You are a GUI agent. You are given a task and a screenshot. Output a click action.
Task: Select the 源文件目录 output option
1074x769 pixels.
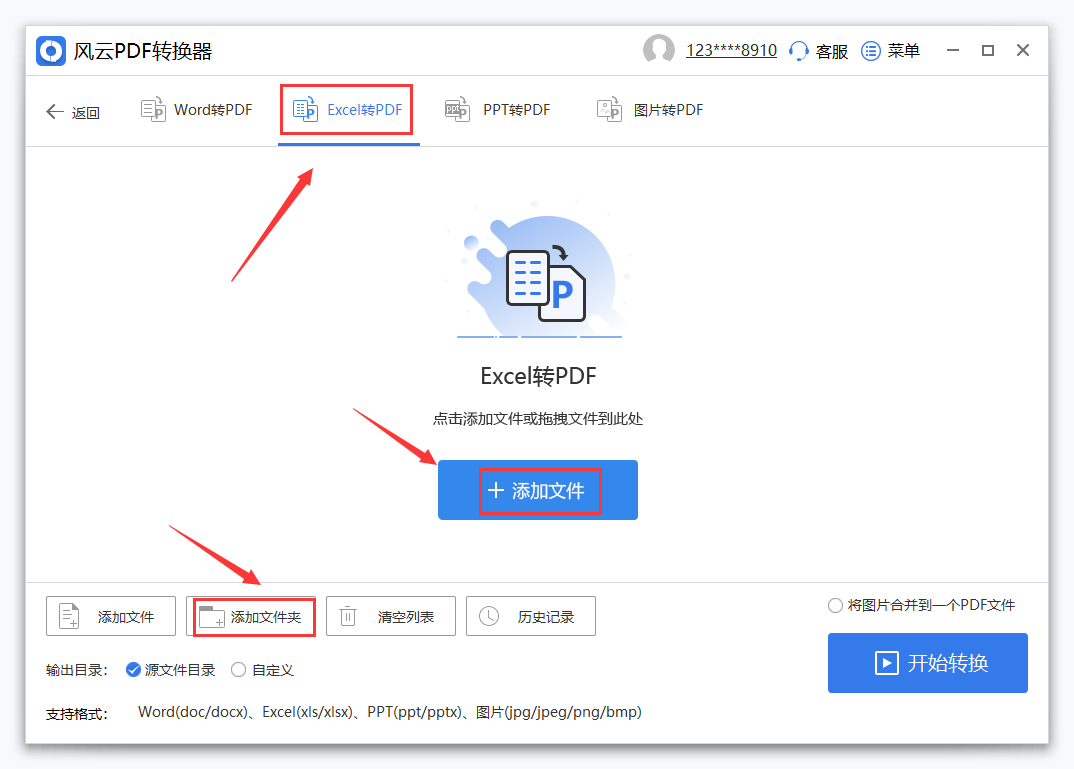pos(134,670)
